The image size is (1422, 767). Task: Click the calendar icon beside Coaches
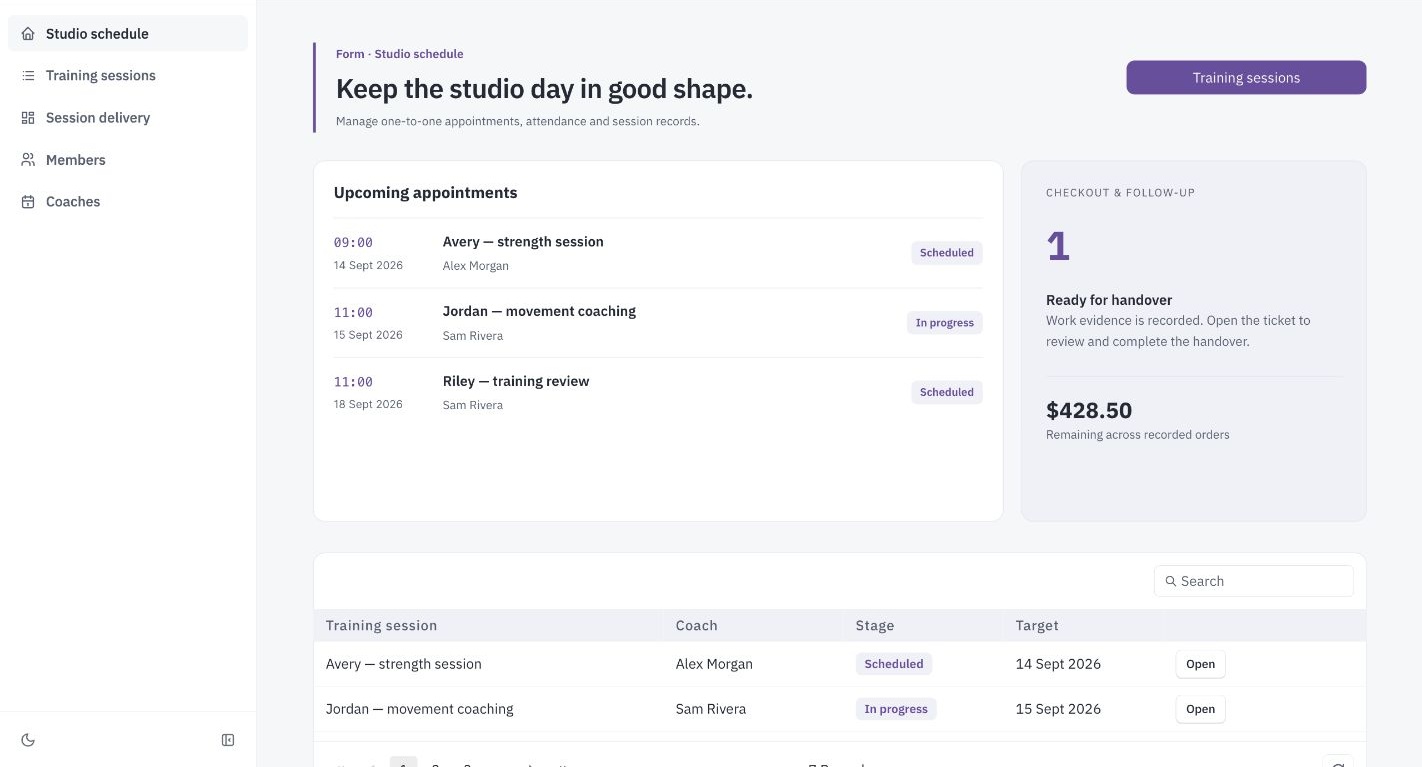(x=28, y=202)
